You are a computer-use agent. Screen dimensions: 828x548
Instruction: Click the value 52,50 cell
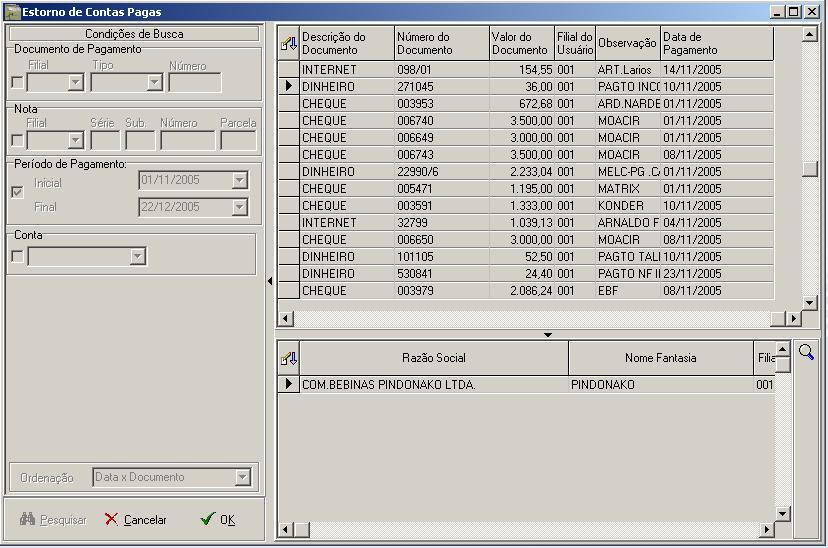coord(522,257)
